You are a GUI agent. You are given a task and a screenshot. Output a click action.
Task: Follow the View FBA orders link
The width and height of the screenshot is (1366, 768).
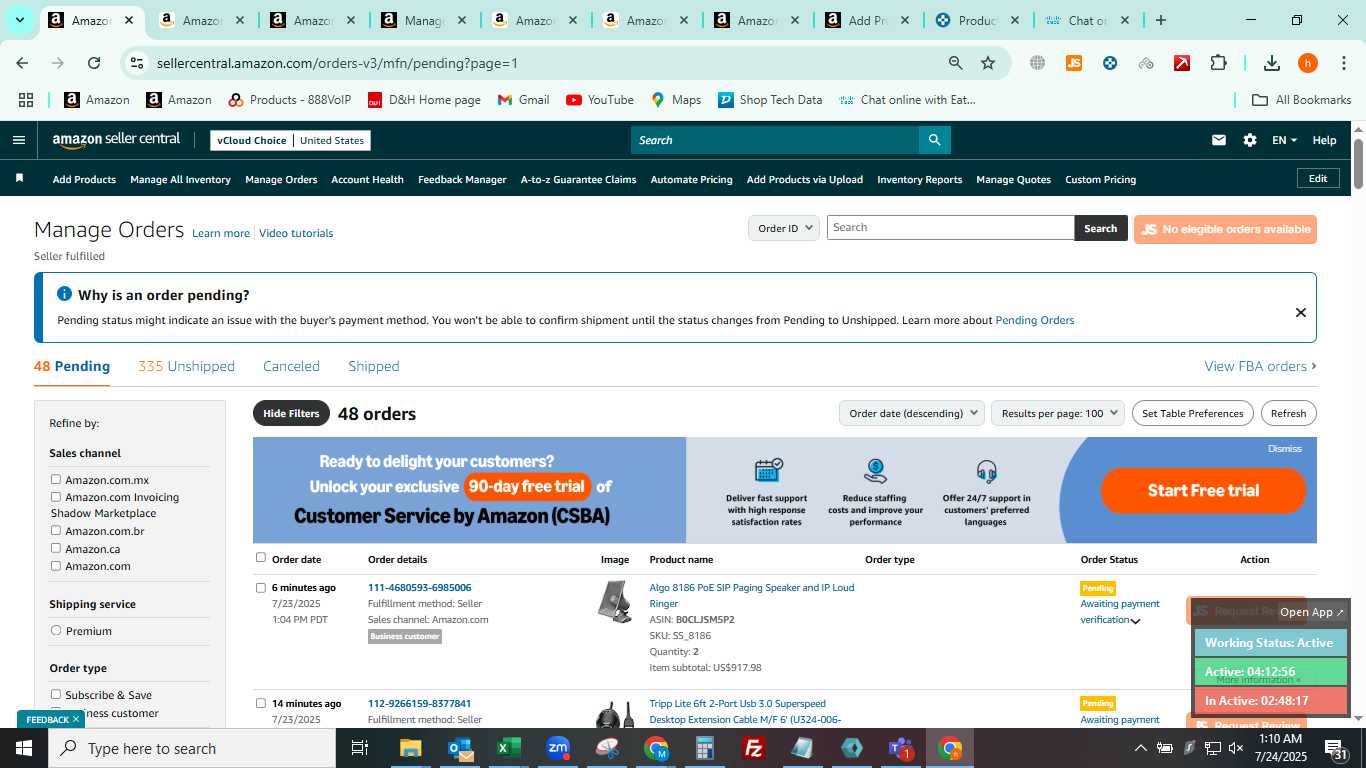click(1260, 366)
